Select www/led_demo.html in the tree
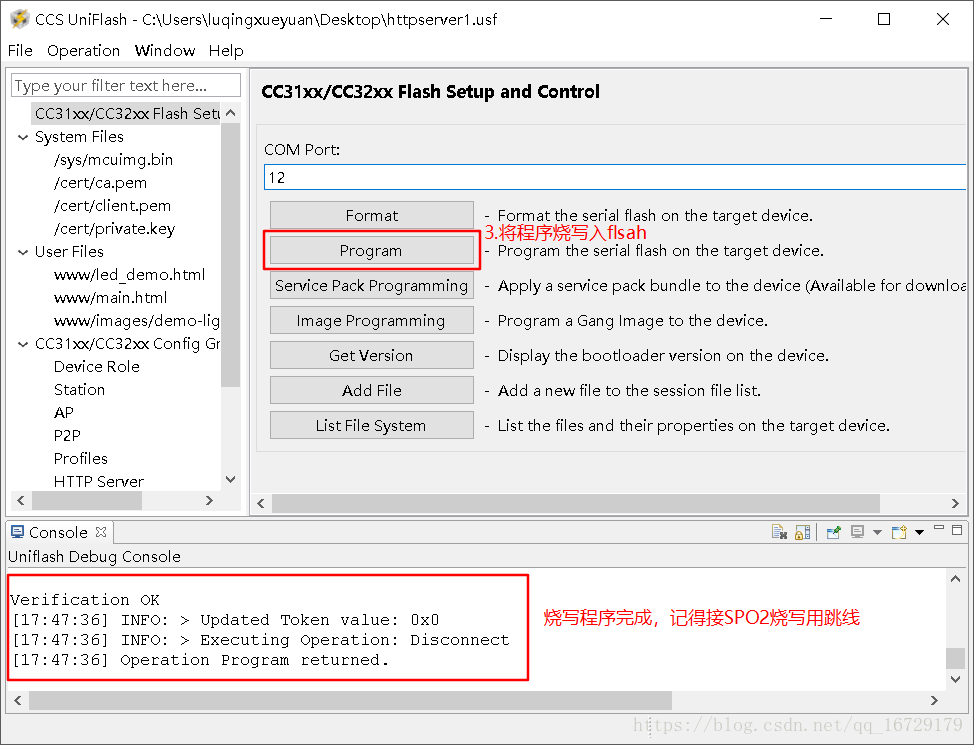The height and width of the screenshot is (745, 974). coord(129,275)
